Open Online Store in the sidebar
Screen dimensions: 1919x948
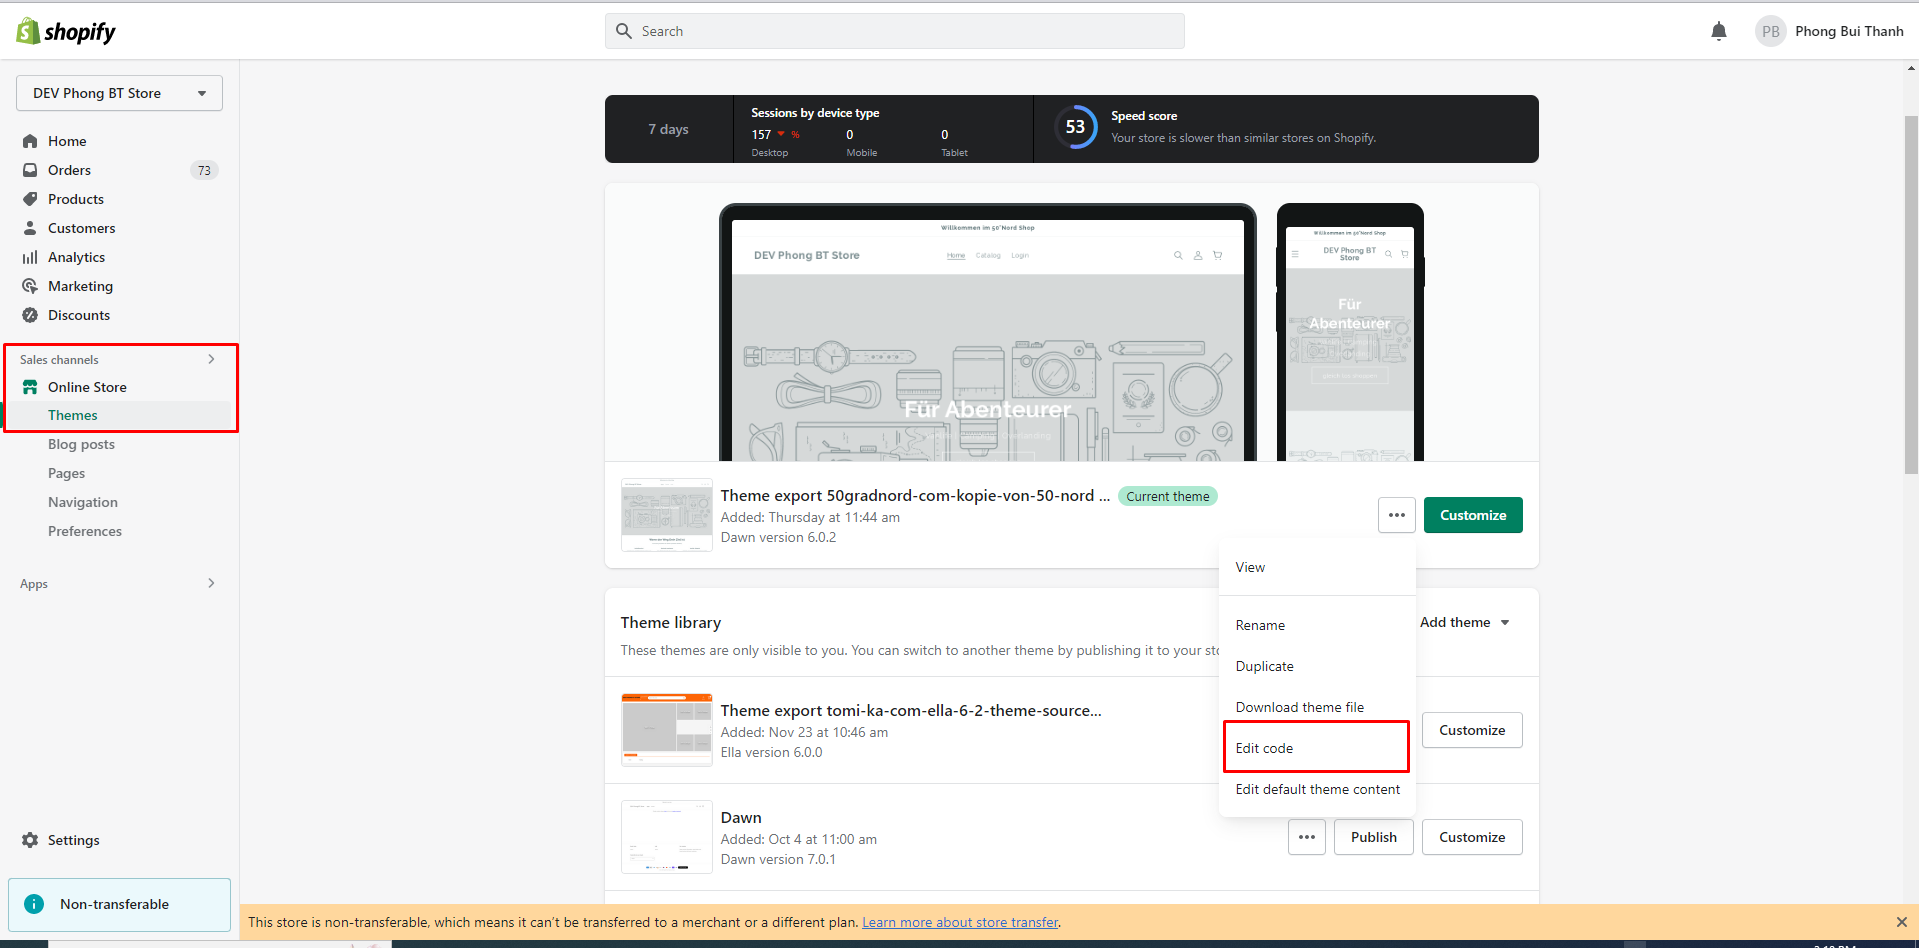click(x=87, y=387)
